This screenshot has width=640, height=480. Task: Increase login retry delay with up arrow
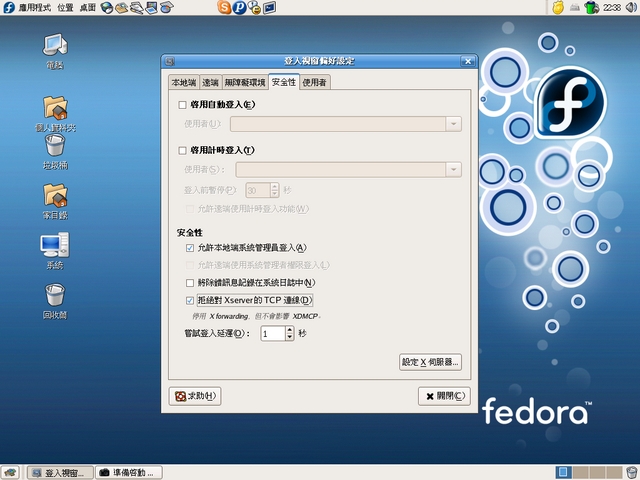pos(289,330)
